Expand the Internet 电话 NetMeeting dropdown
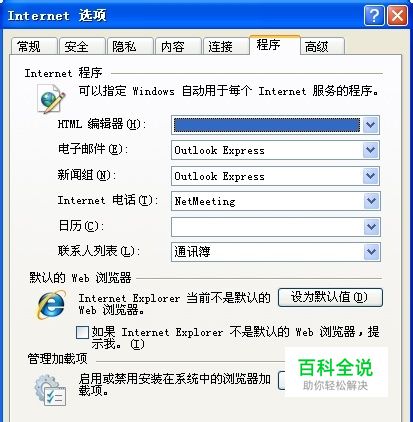 [371, 201]
